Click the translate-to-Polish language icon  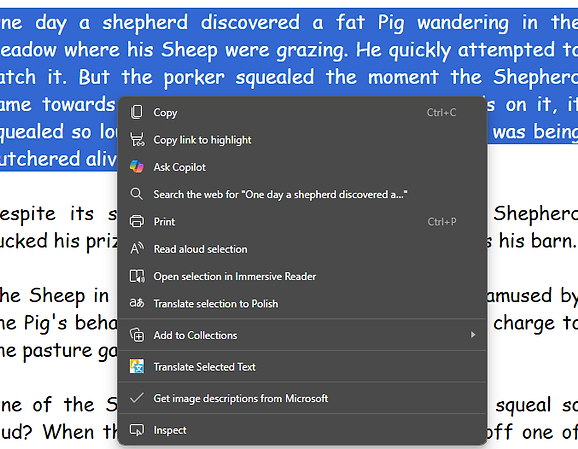click(x=137, y=303)
